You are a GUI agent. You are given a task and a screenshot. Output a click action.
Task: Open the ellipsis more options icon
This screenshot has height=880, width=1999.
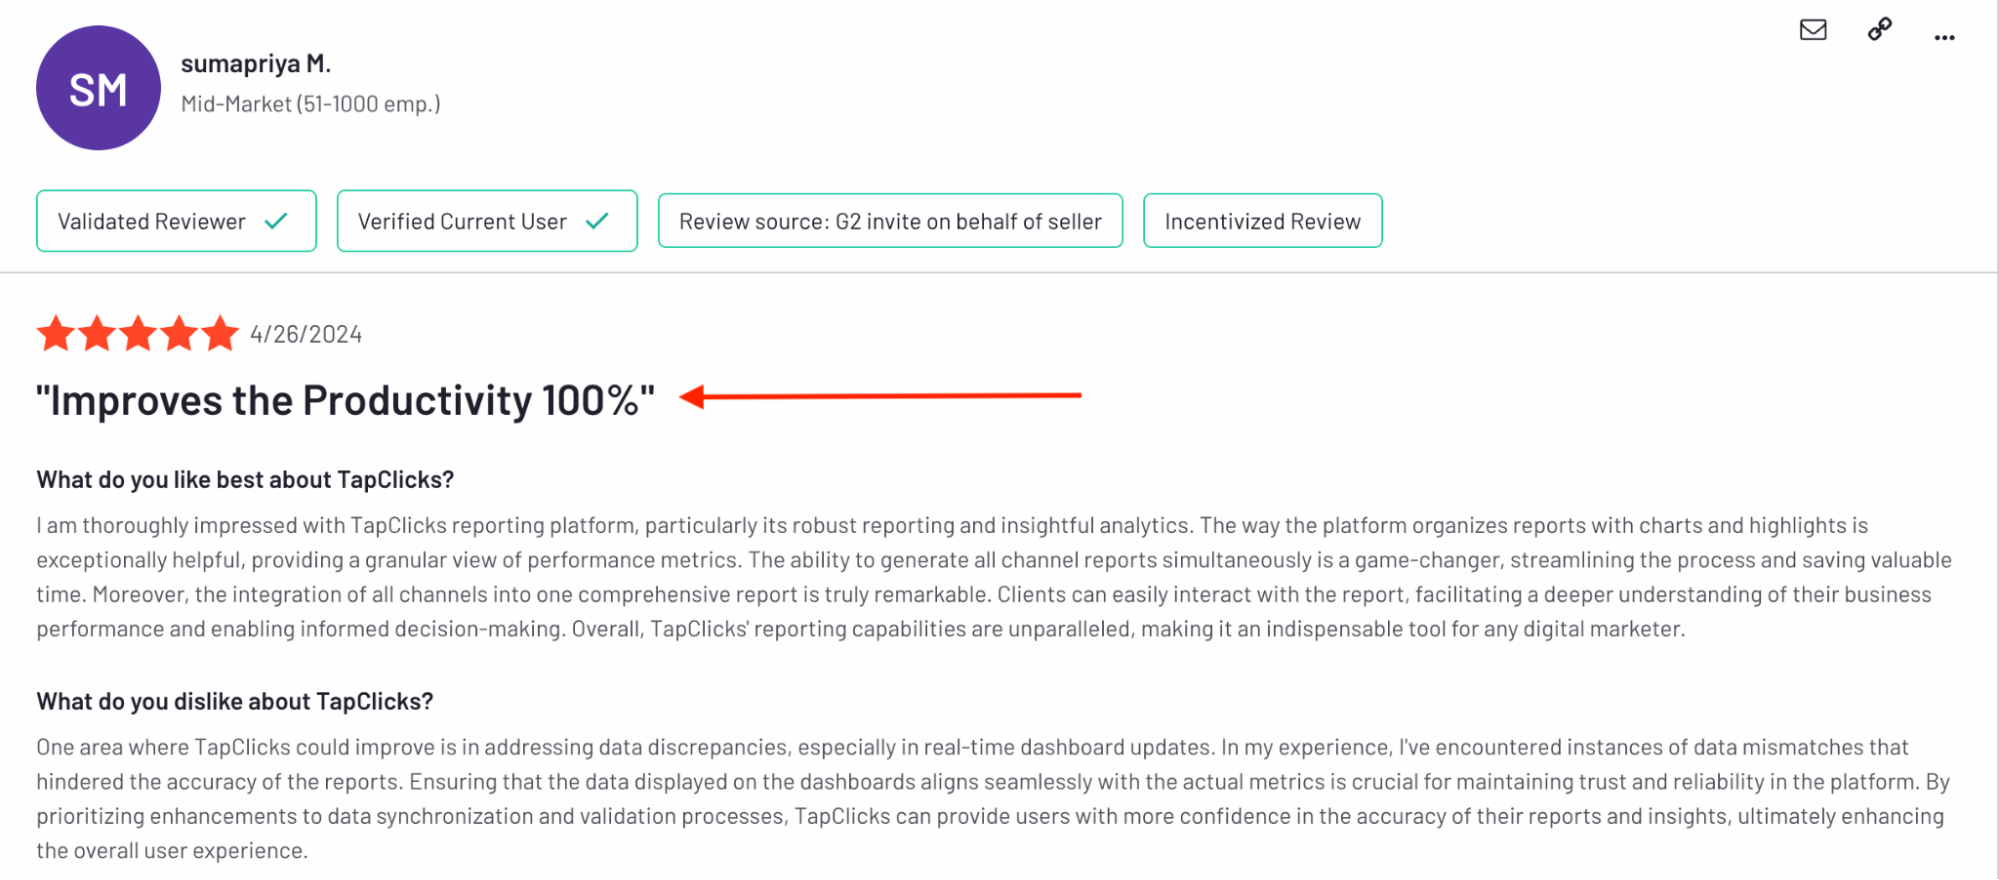1944,37
